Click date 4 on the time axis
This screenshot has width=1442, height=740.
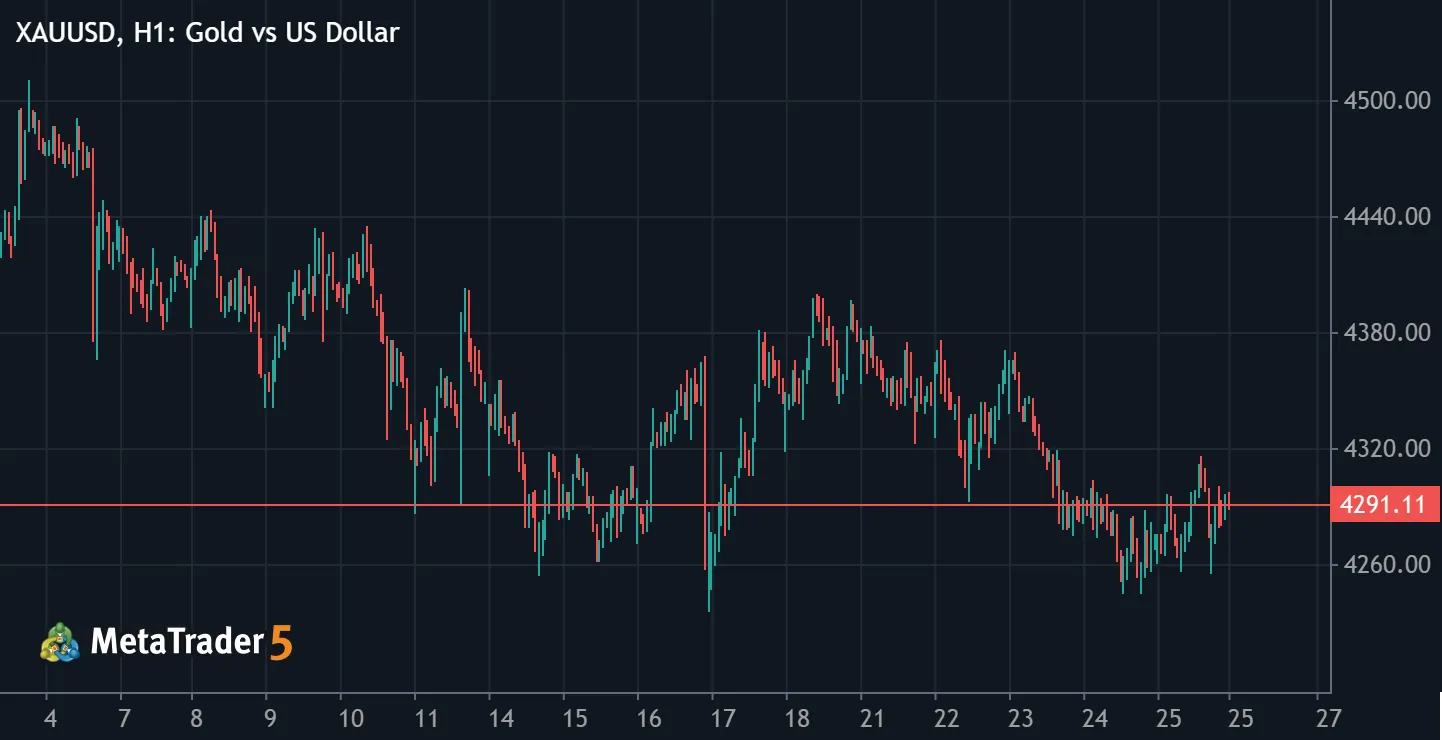[50, 718]
